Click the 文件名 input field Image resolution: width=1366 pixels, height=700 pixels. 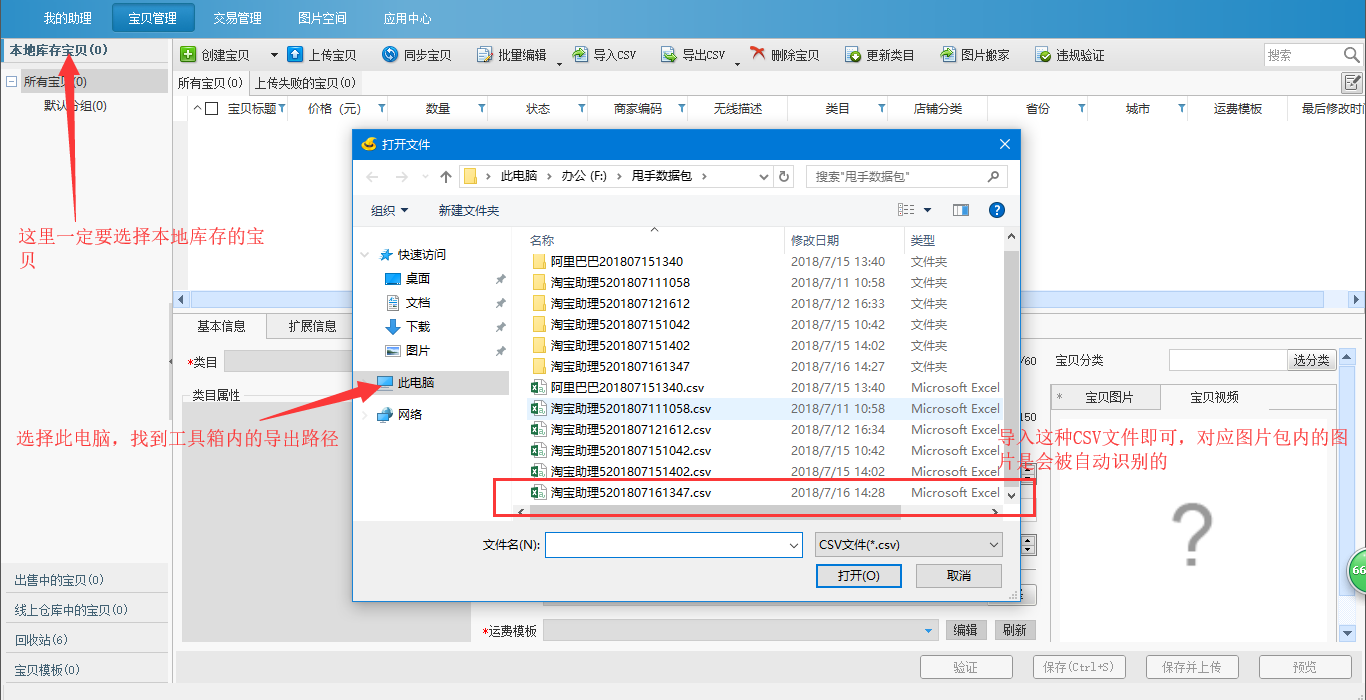[673, 545]
